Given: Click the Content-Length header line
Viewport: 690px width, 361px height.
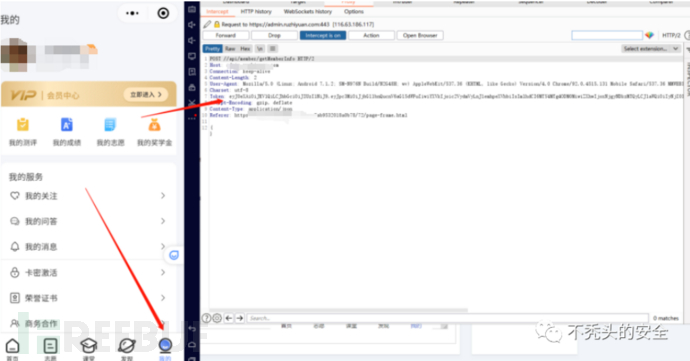Looking at the screenshot, I should [x=233, y=77].
